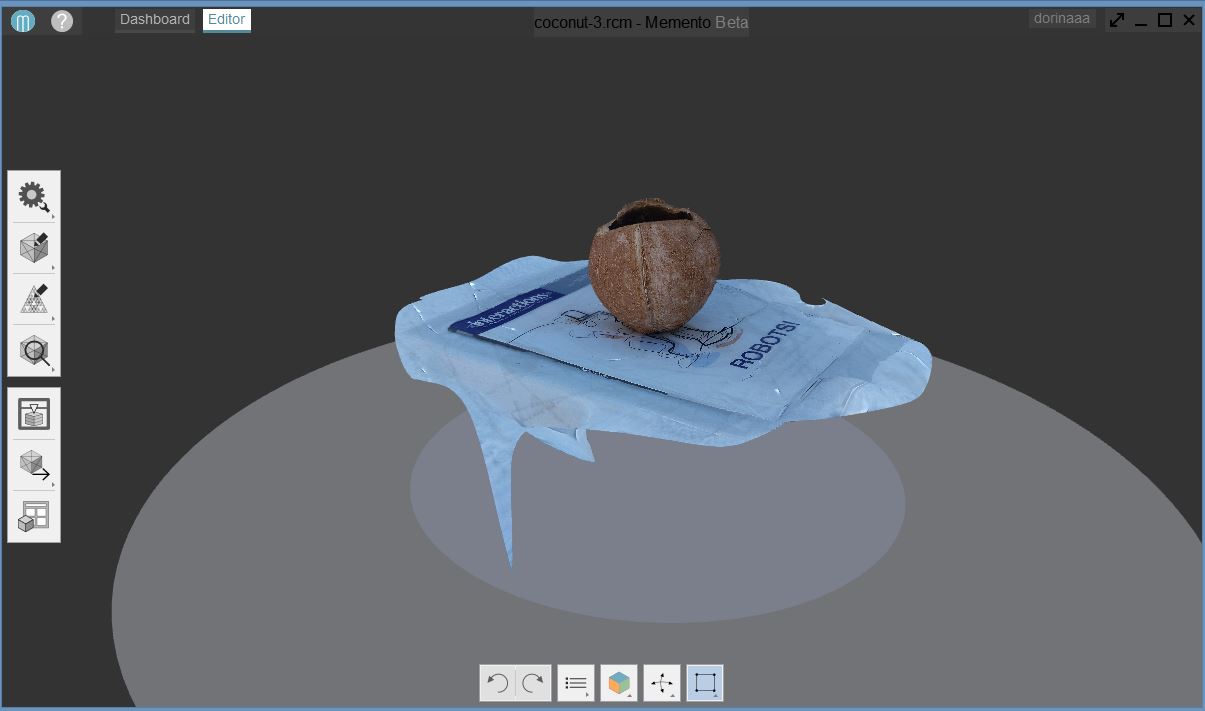Click the coconut 3D model in viewport

[x=653, y=265]
